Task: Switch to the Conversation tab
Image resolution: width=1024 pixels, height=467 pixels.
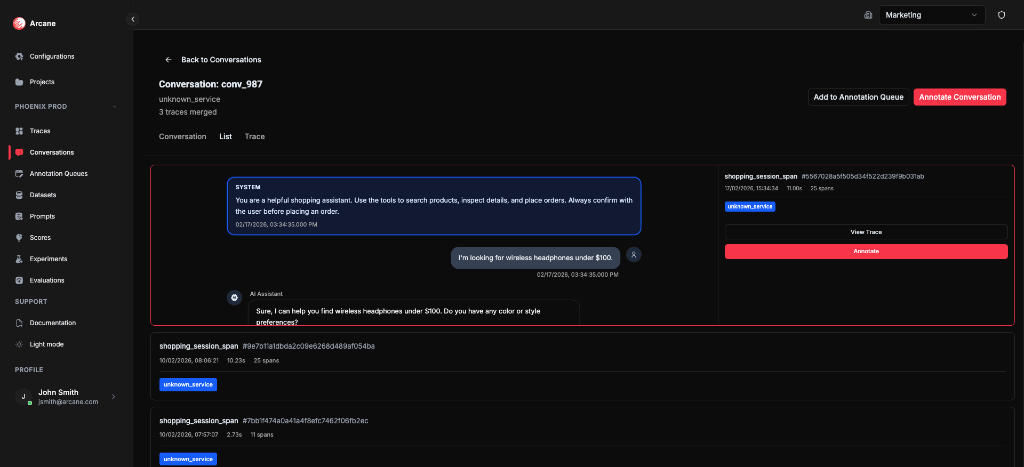Action: (x=182, y=136)
